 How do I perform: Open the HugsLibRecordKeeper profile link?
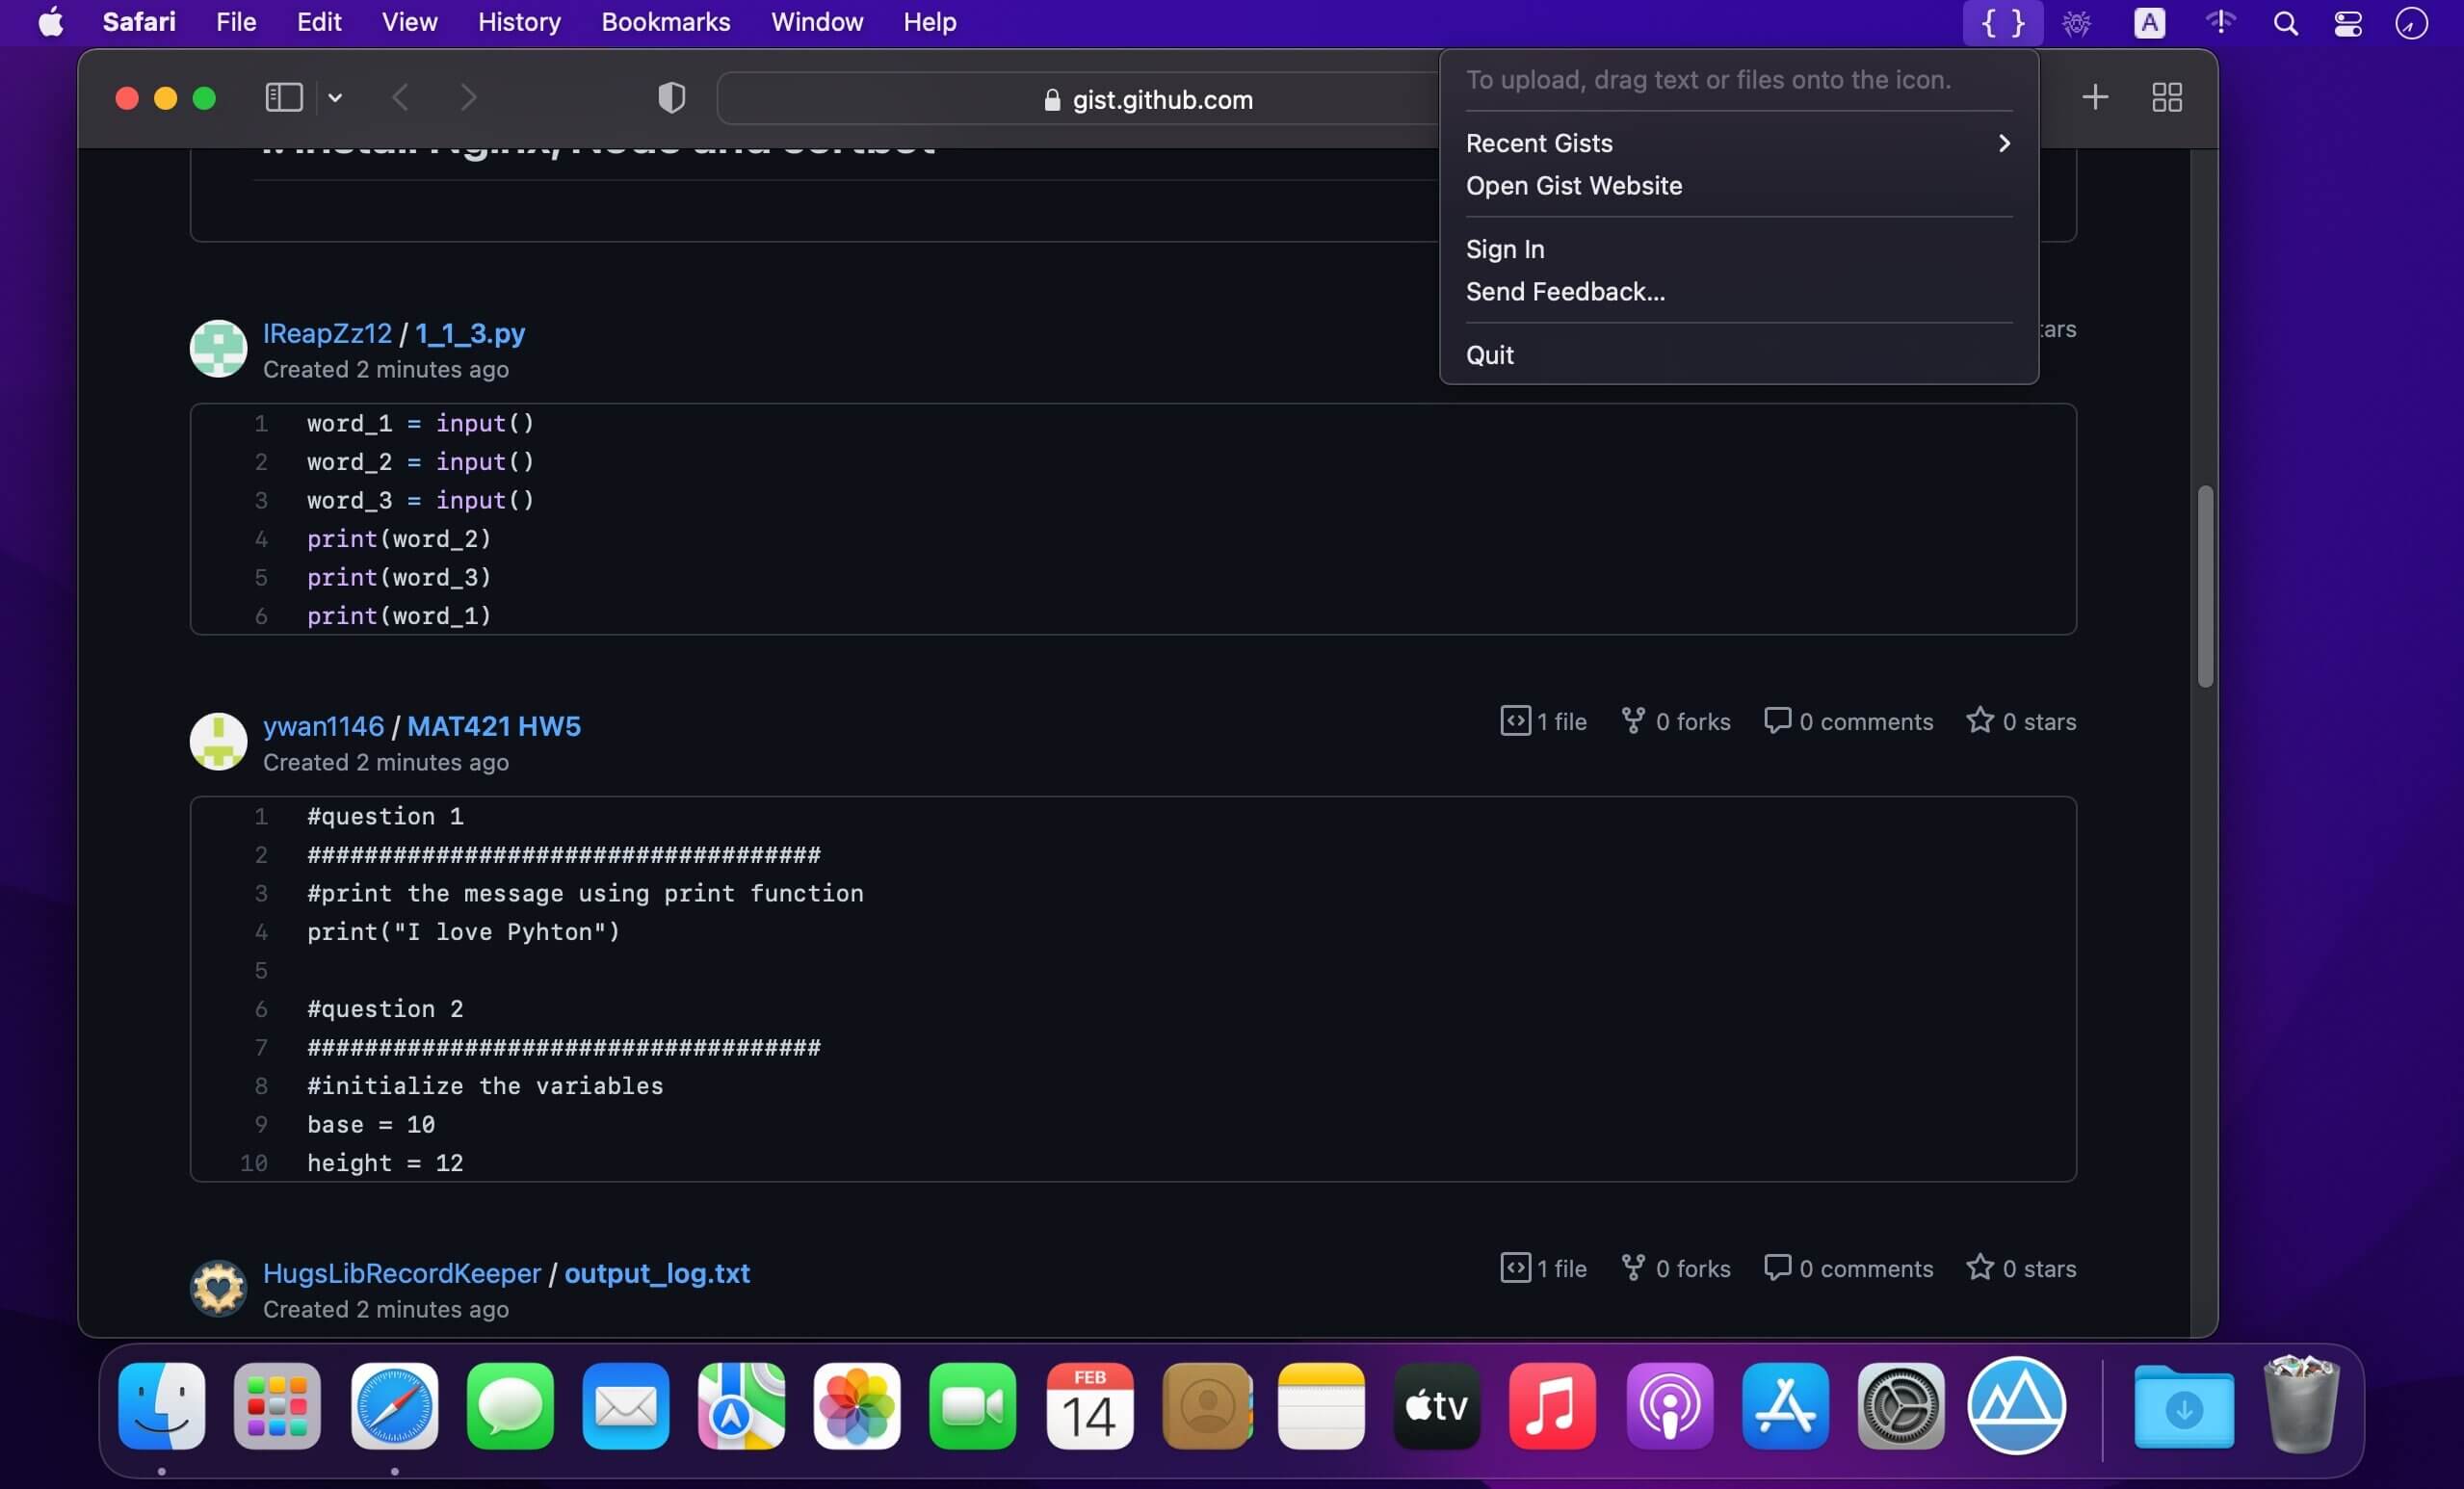(401, 1273)
